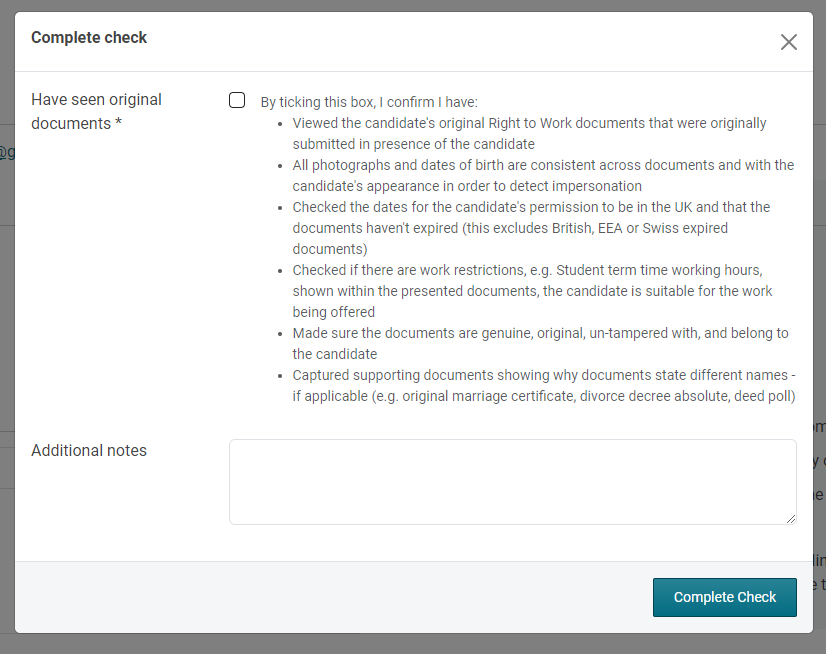The image size is (826, 654).
Task: Click into the Additional notes text area
Action: [x=512, y=481]
